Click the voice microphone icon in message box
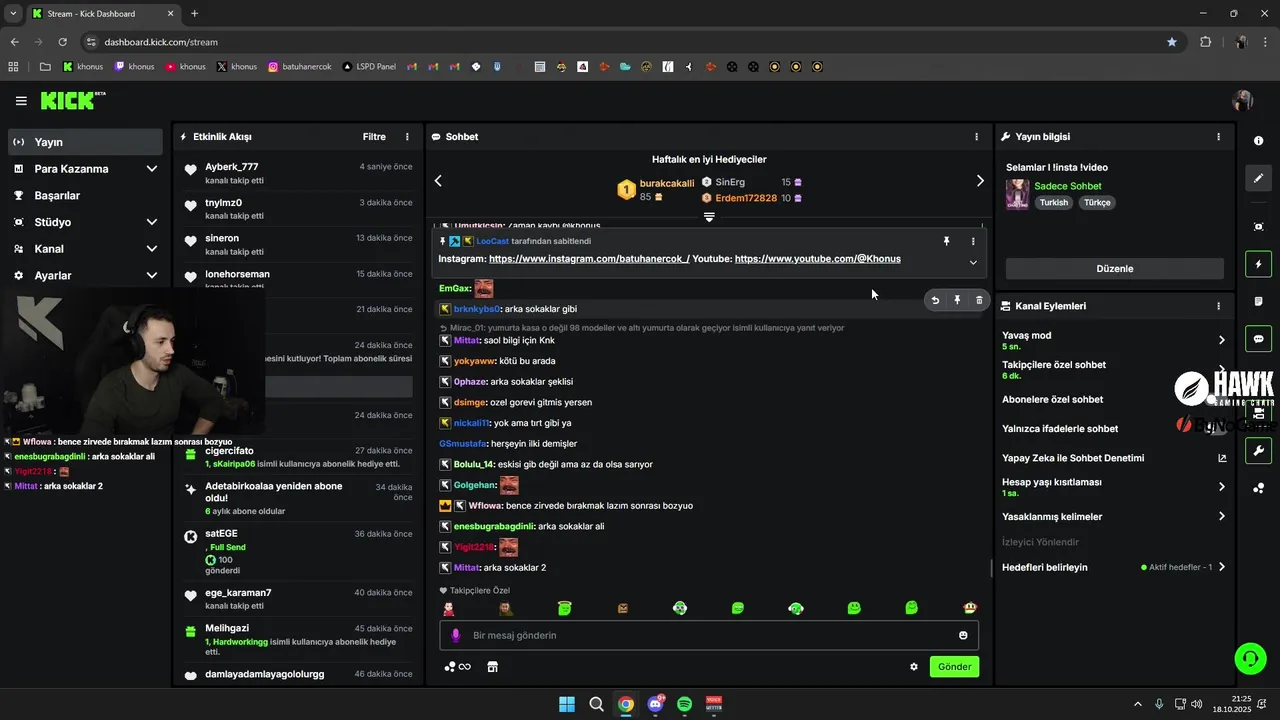 pyautogui.click(x=456, y=635)
